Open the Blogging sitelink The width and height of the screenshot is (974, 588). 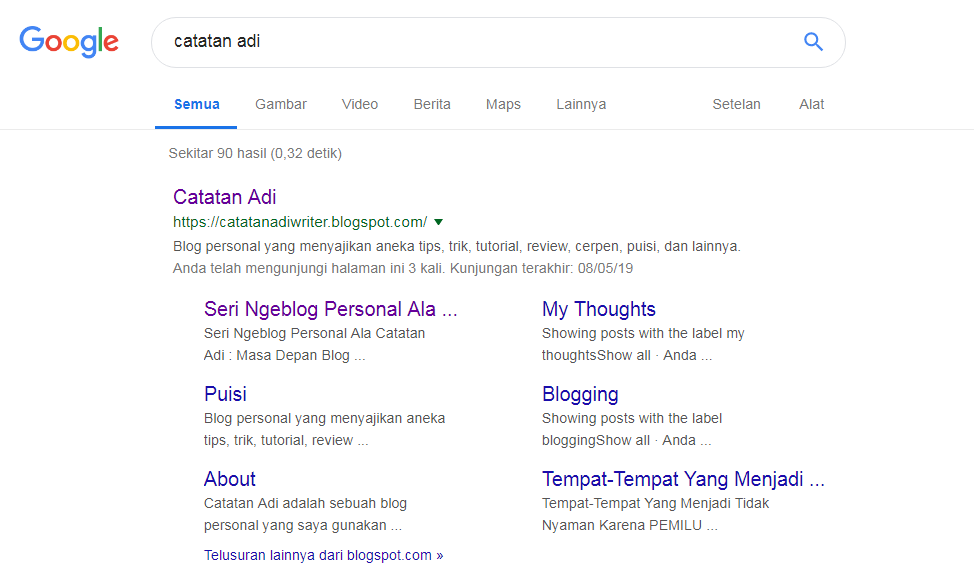tap(580, 394)
